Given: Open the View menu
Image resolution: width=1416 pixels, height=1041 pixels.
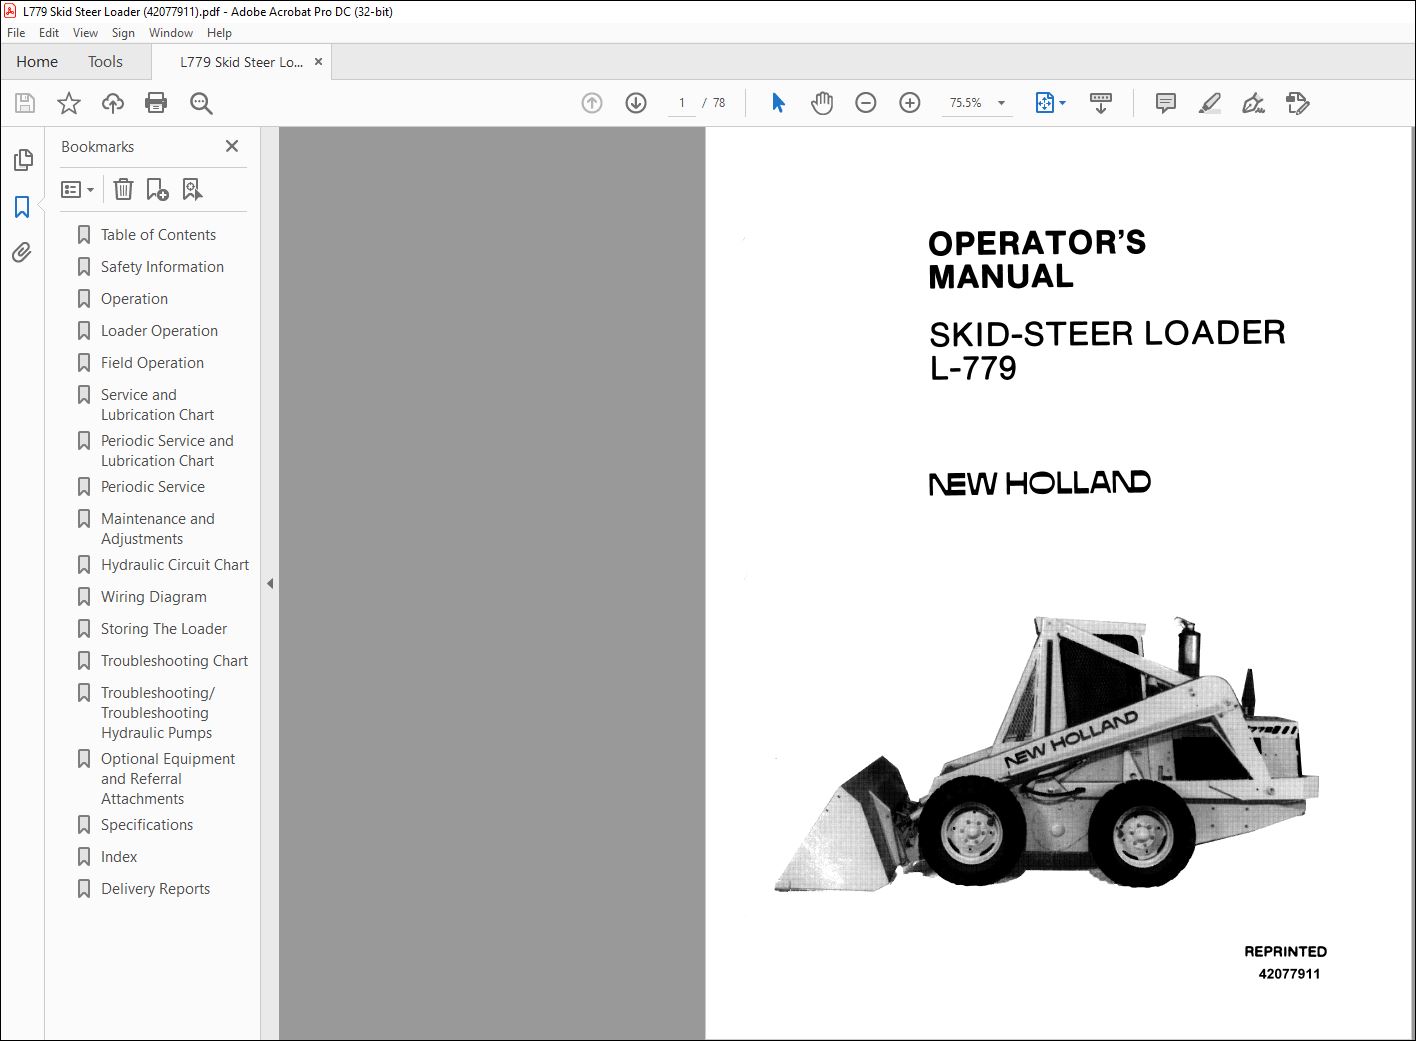Looking at the screenshot, I should point(86,33).
